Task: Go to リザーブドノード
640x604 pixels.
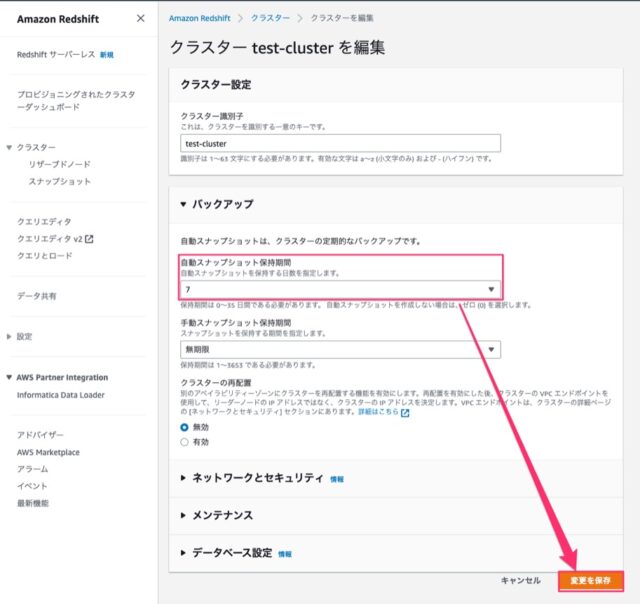Action: pos(60,164)
